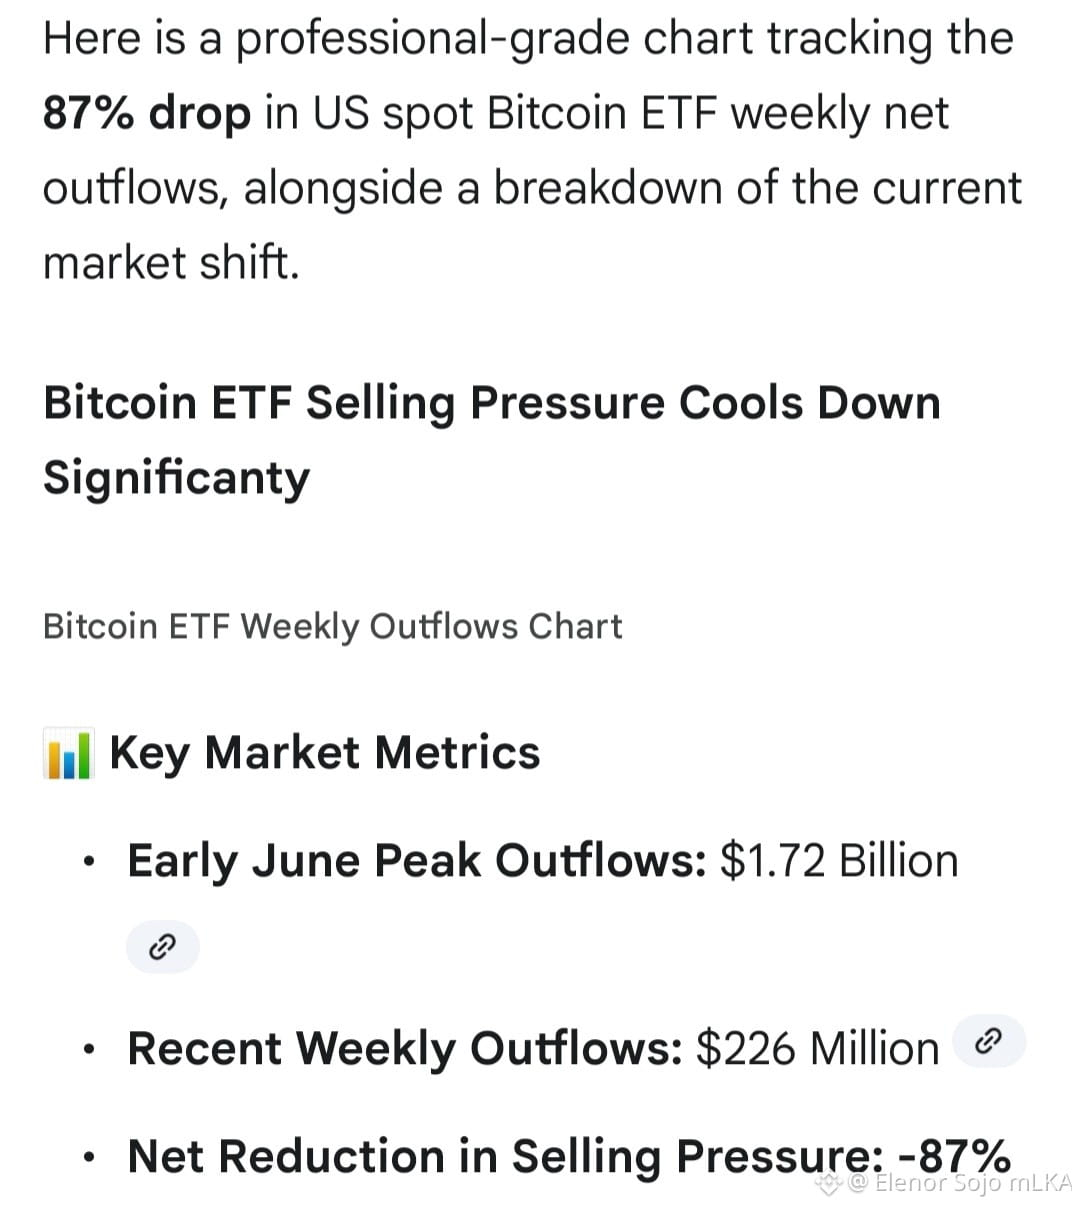Click 'Net Reduction in Selling Pressure:' label
1080x1207 pixels.
[x=506, y=1156]
